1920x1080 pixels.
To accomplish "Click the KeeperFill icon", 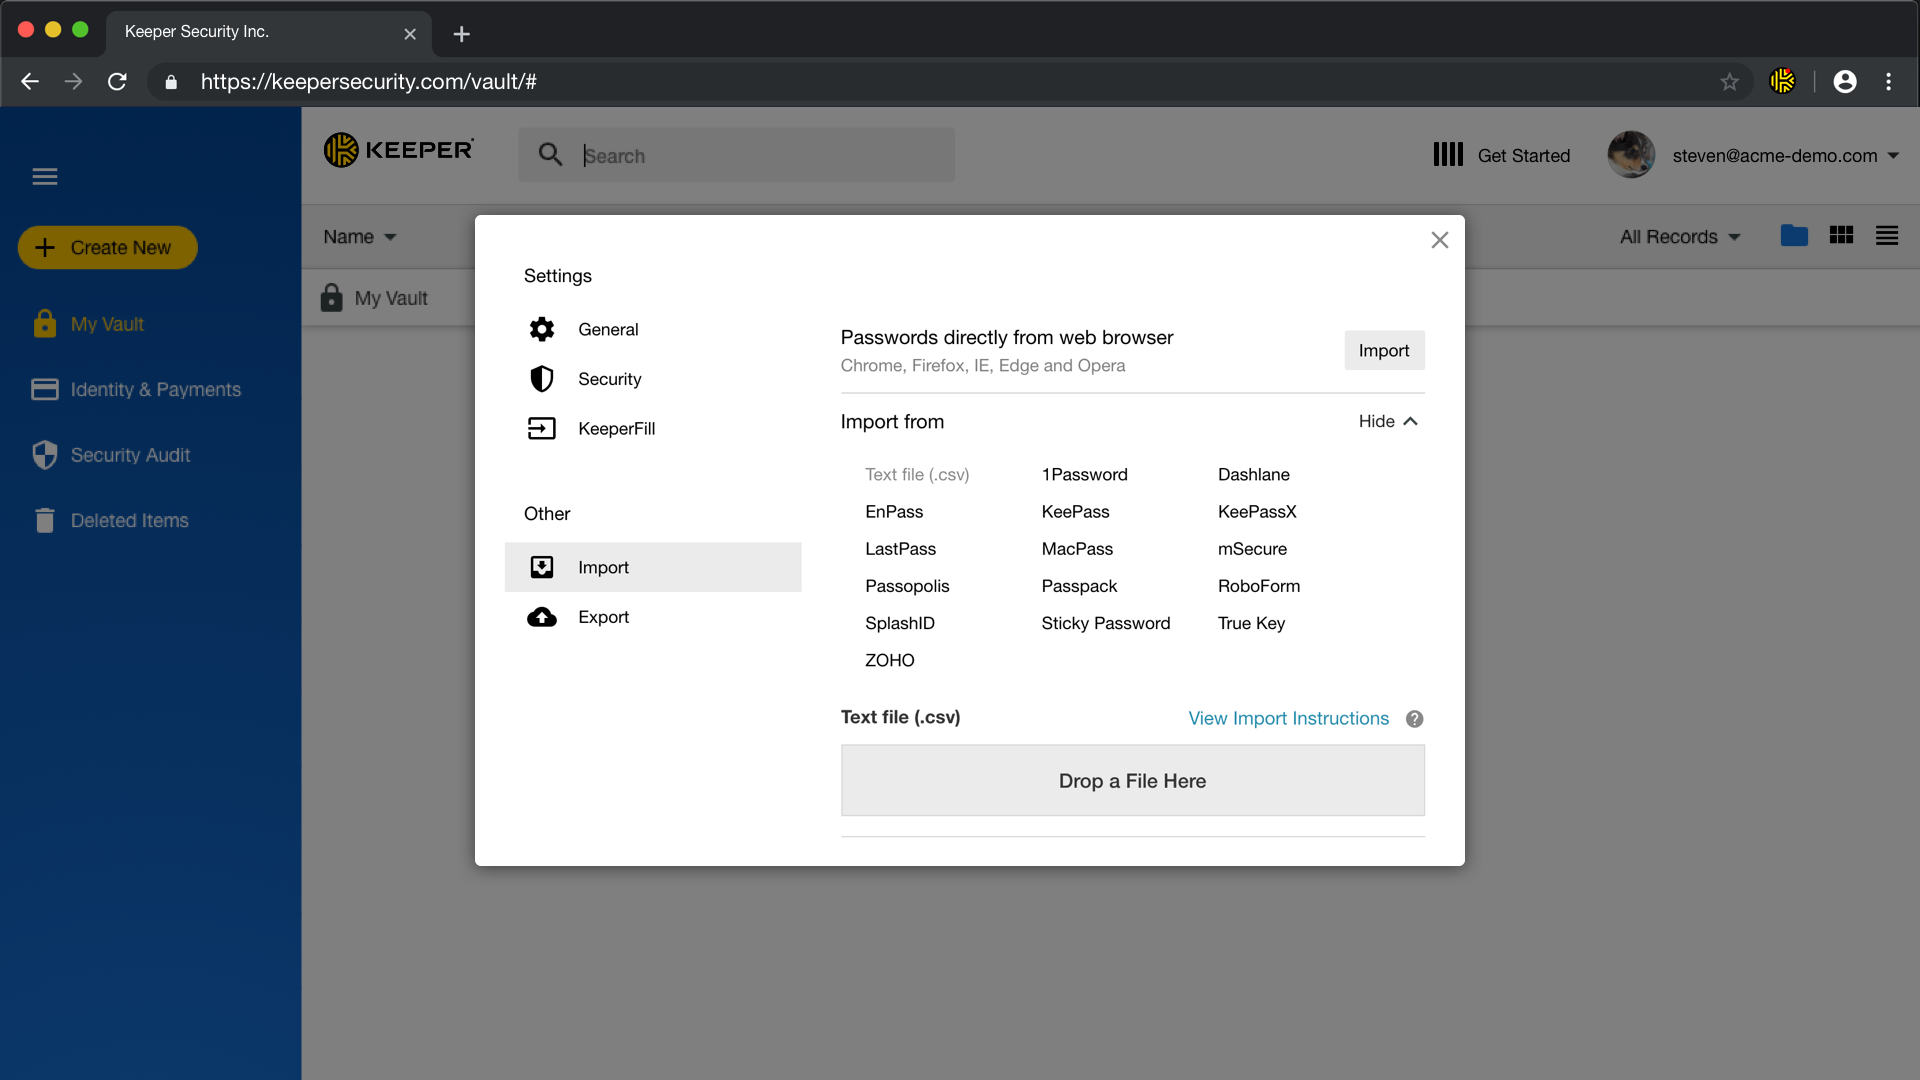I will (x=542, y=428).
